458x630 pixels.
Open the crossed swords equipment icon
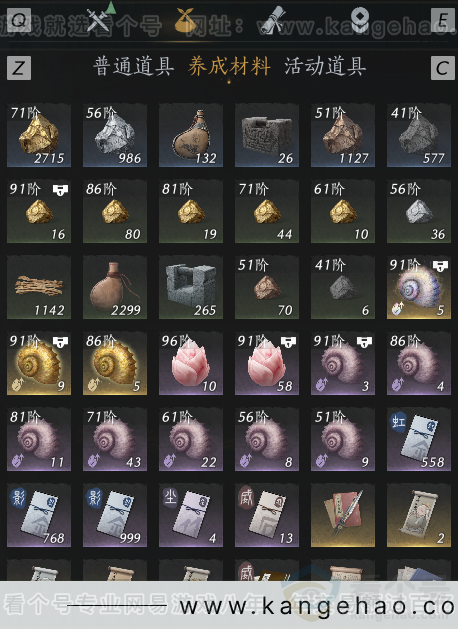tap(97, 20)
